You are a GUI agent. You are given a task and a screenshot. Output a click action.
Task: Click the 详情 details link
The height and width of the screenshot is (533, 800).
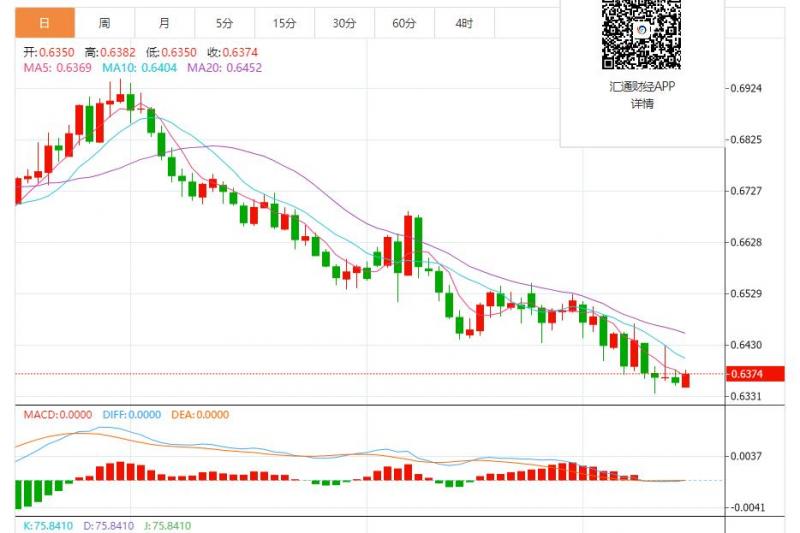[642, 104]
